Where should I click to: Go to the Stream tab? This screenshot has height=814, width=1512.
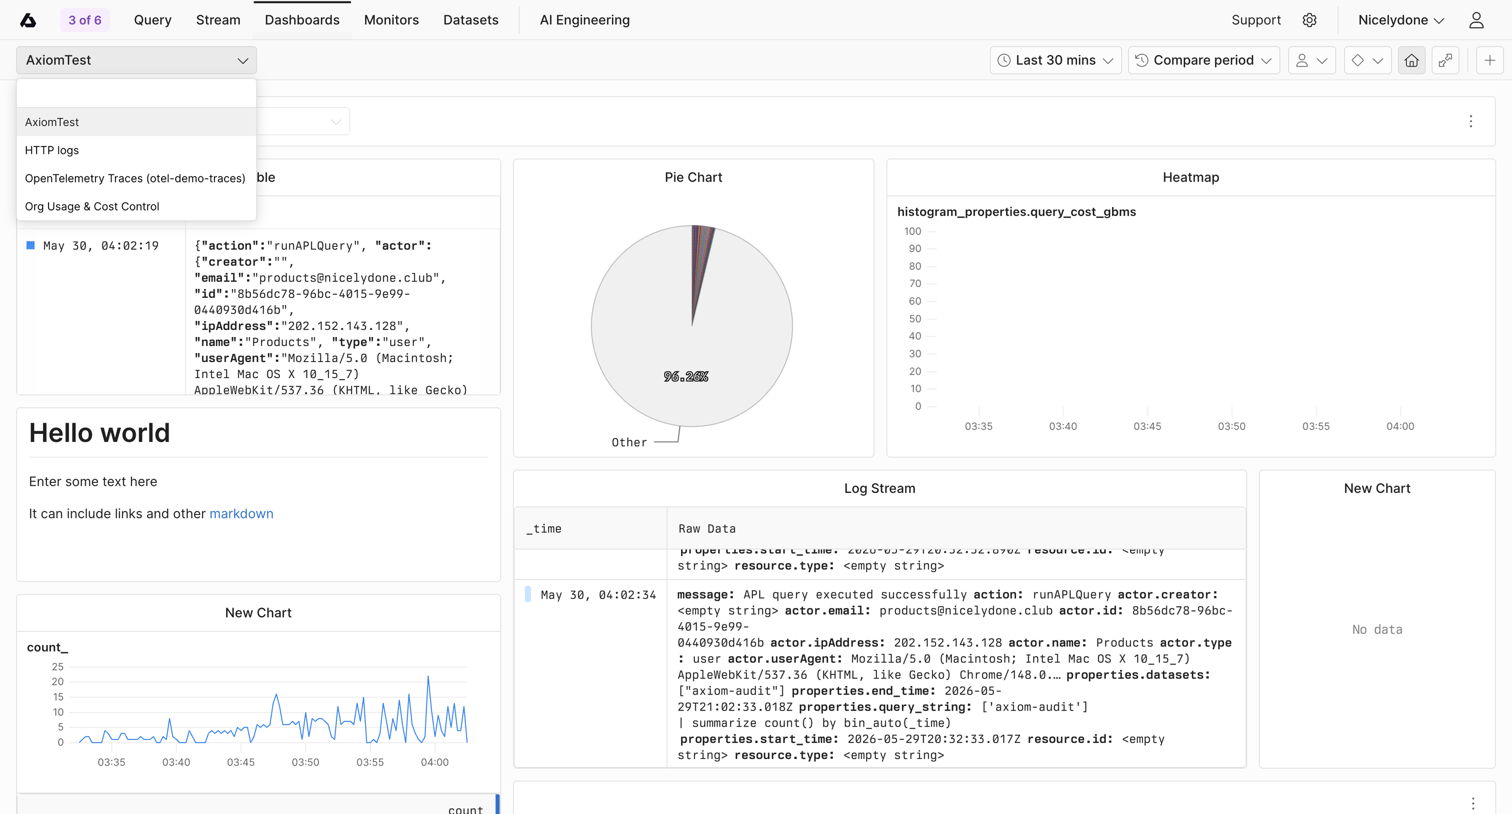coord(218,20)
